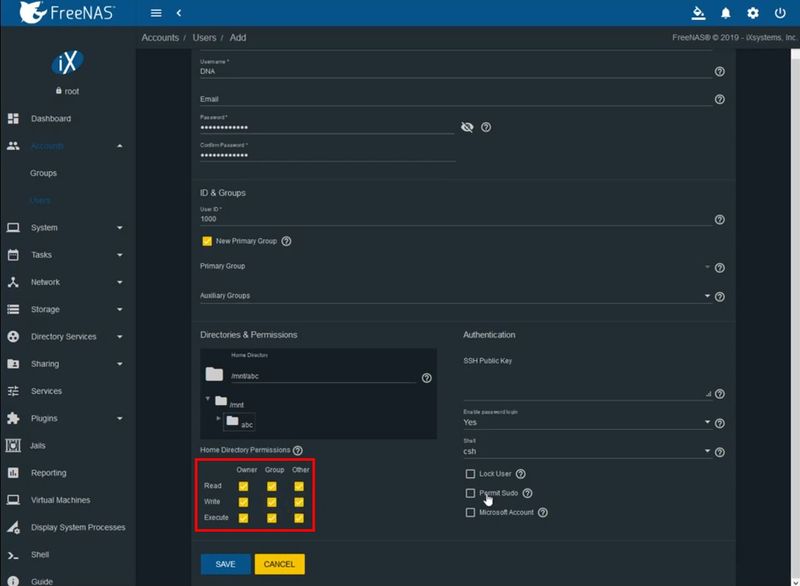Open the Primary Group dropdown
Screen dimensions: 800x586
pyautogui.click(x=707, y=267)
